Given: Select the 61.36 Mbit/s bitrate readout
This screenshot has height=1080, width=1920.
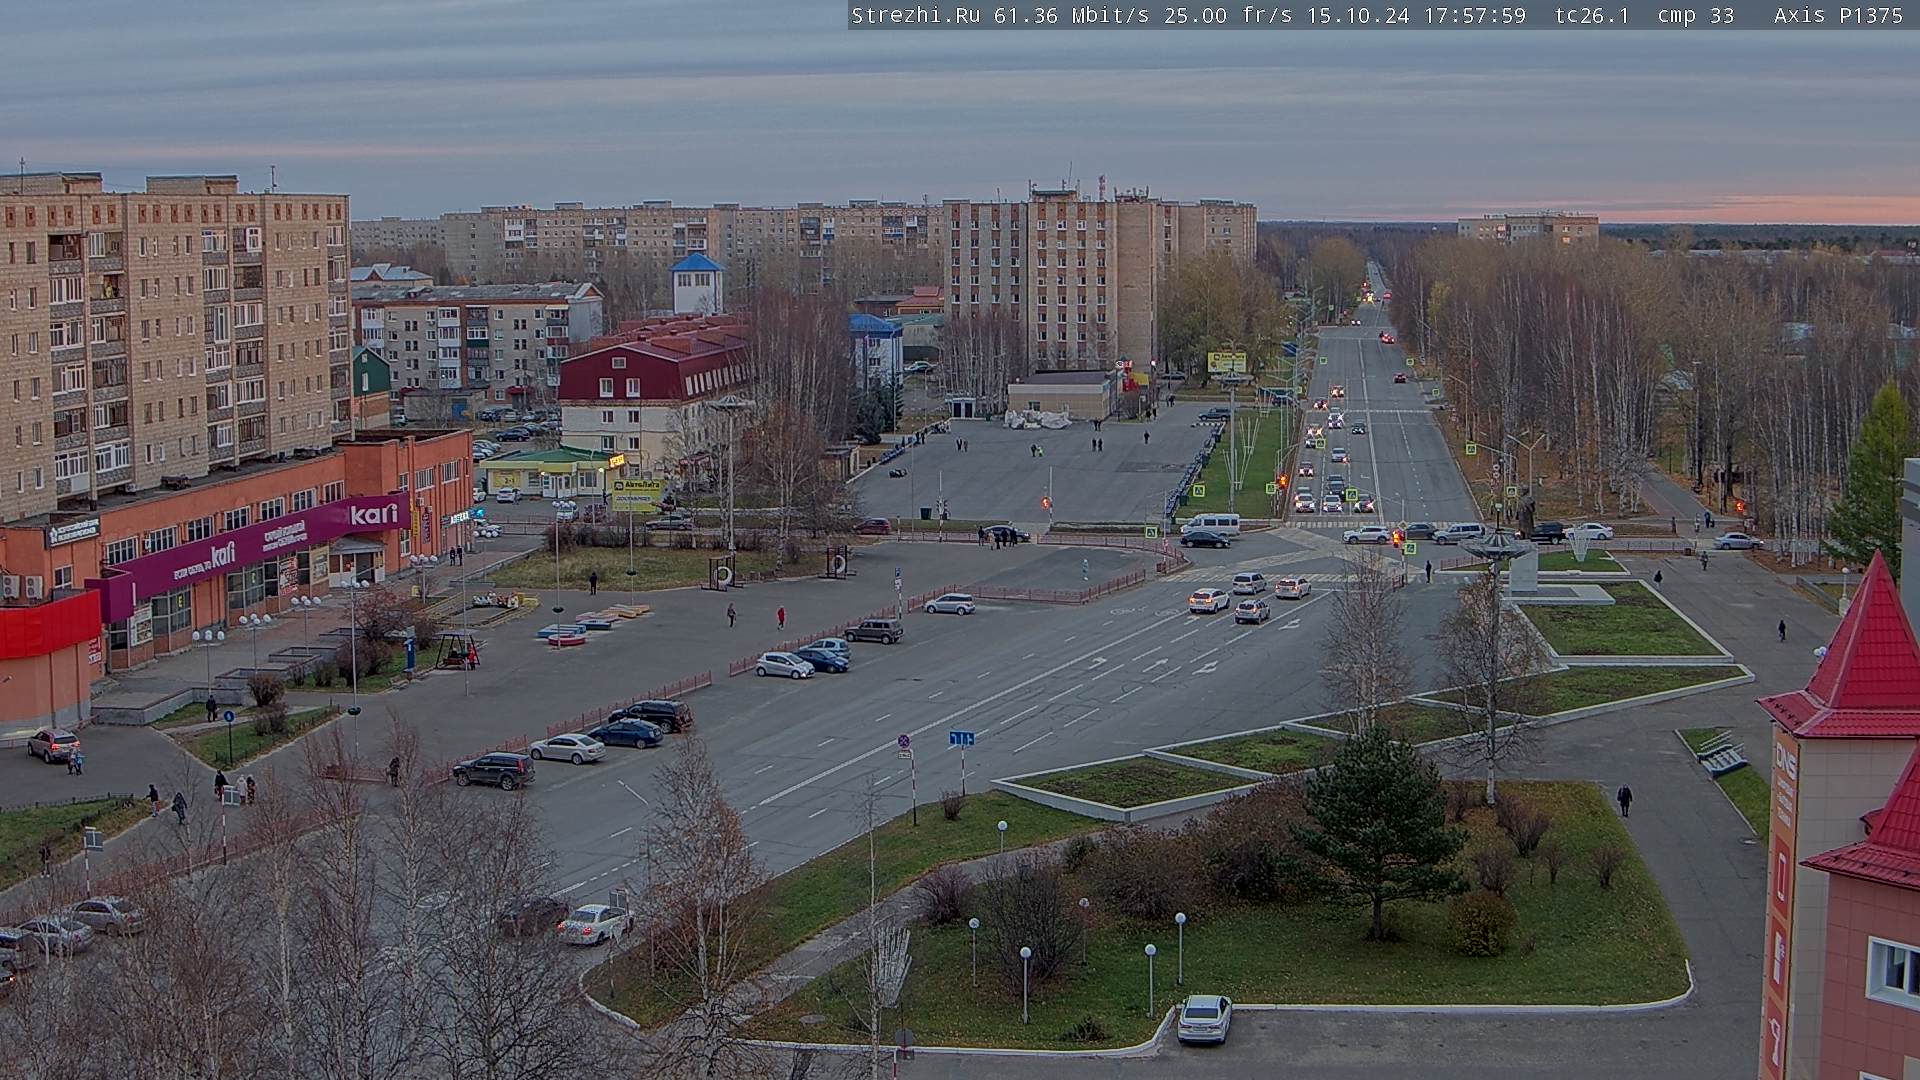Looking at the screenshot, I should 1070,15.
